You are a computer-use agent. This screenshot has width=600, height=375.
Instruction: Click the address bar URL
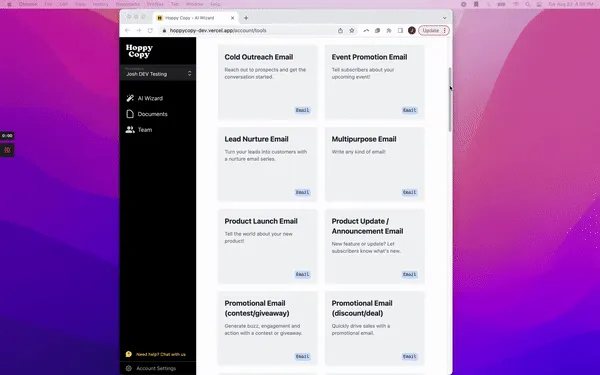tap(218, 30)
